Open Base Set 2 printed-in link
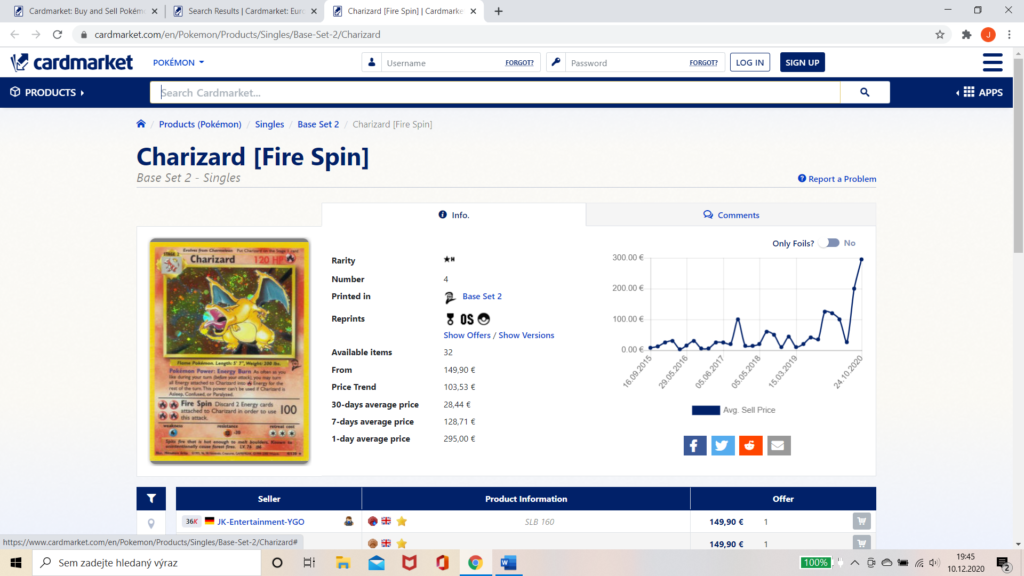Viewport: 1024px width, 576px height. (x=482, y=296)
